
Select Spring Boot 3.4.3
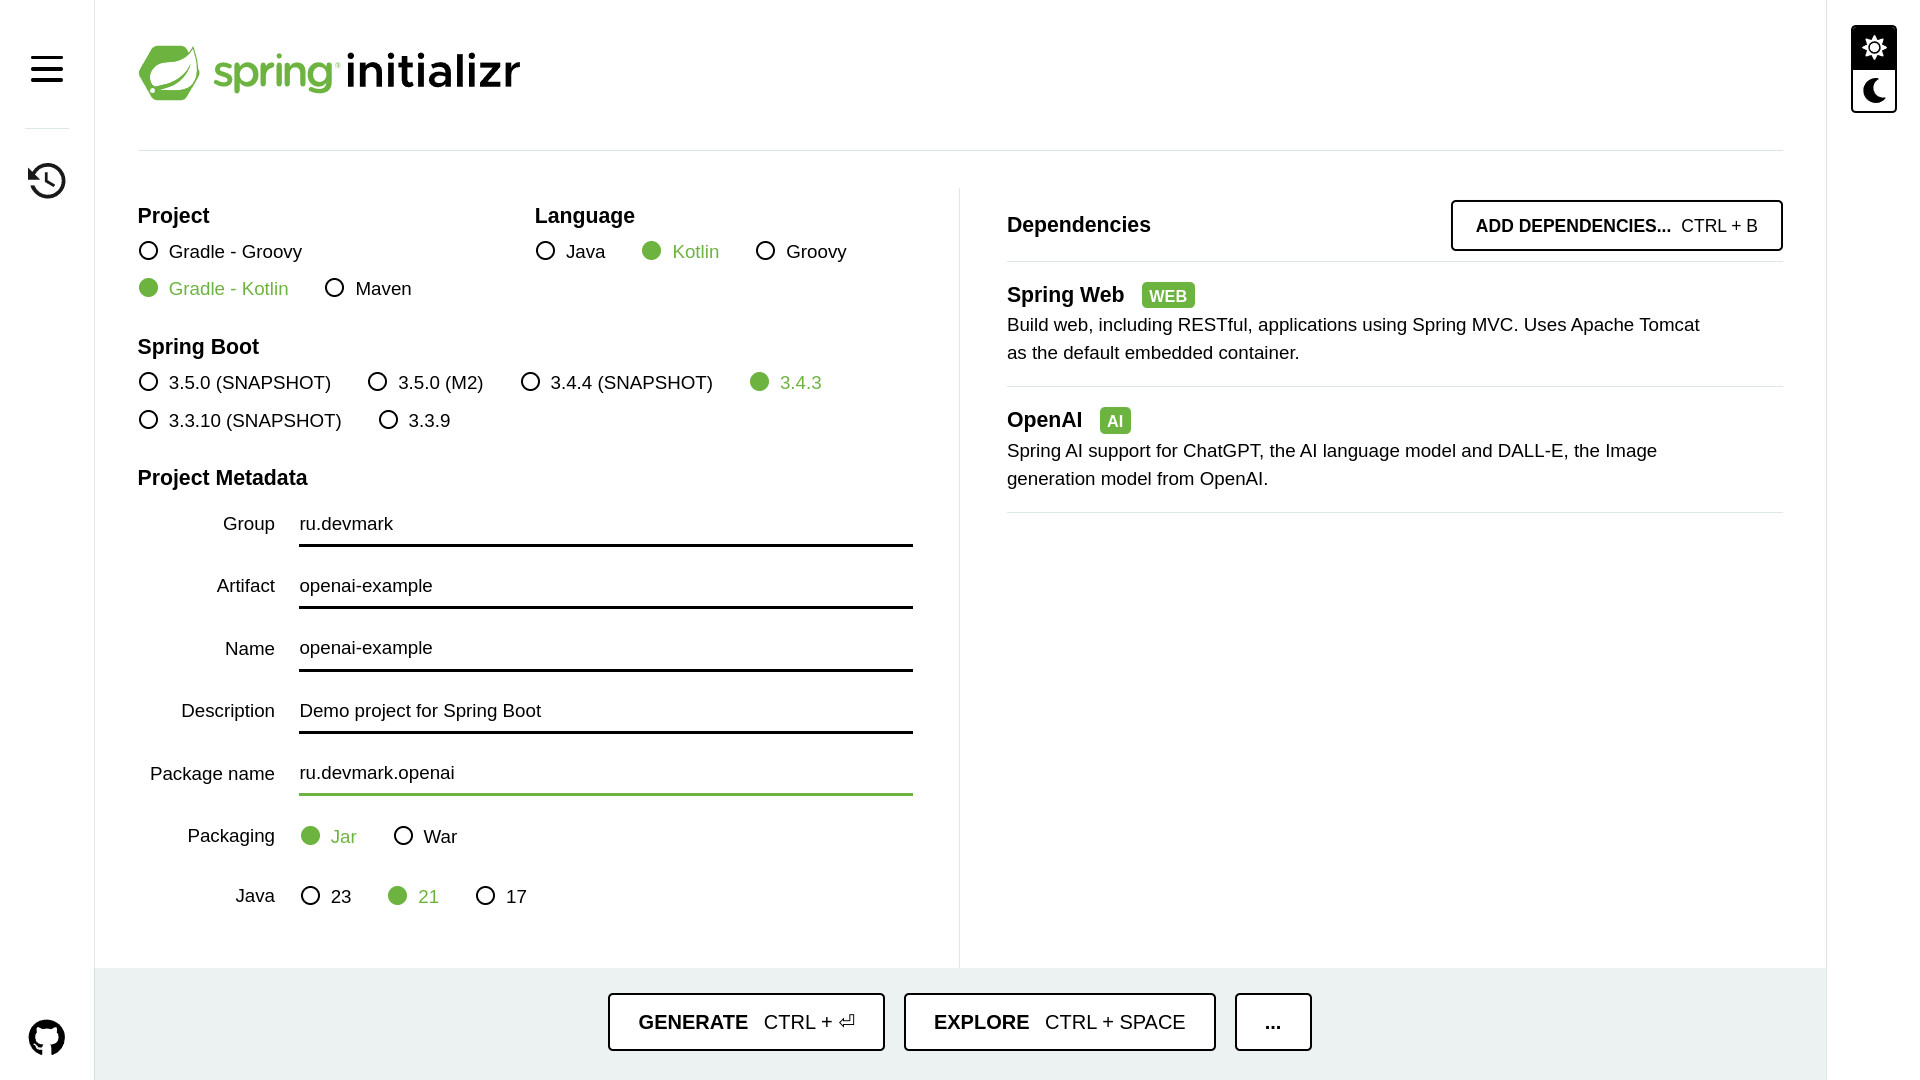click(x=785, y=383)
